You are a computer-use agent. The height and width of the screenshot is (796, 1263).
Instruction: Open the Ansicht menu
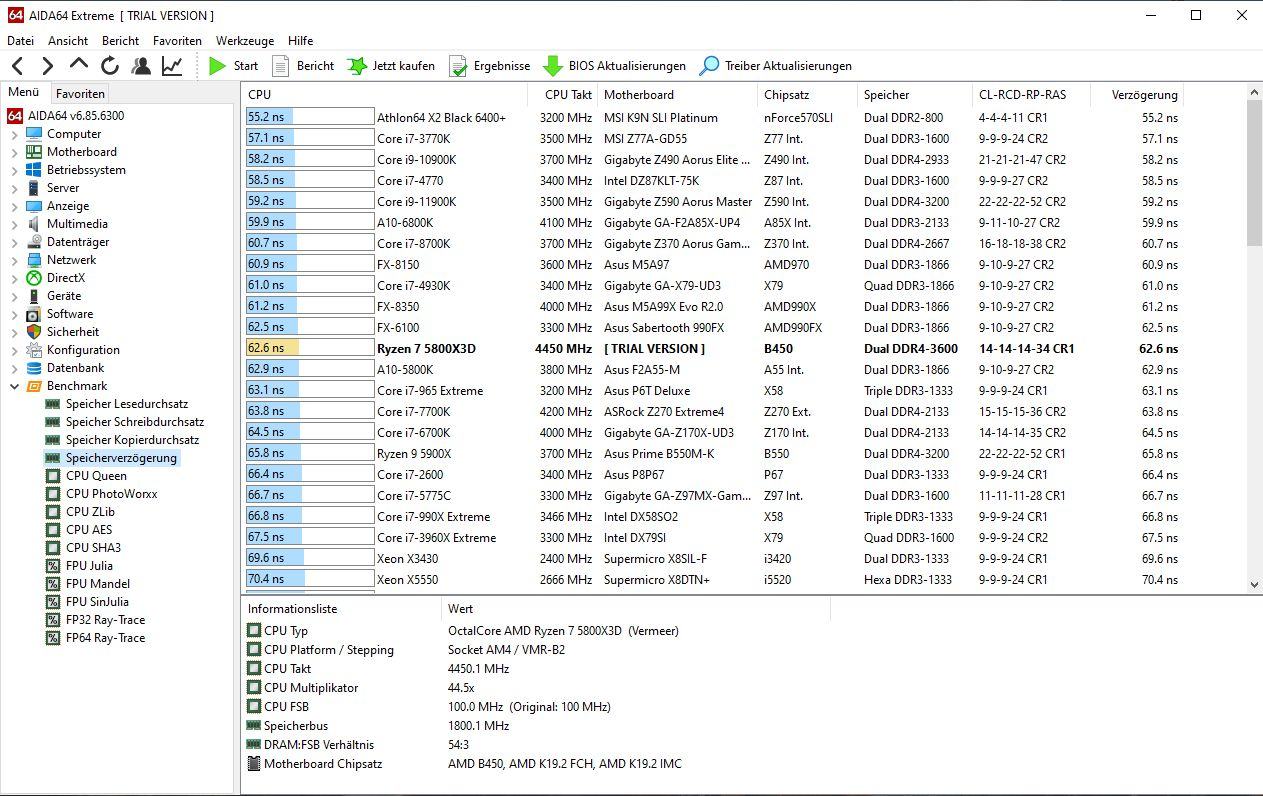(x=68, y=41)
